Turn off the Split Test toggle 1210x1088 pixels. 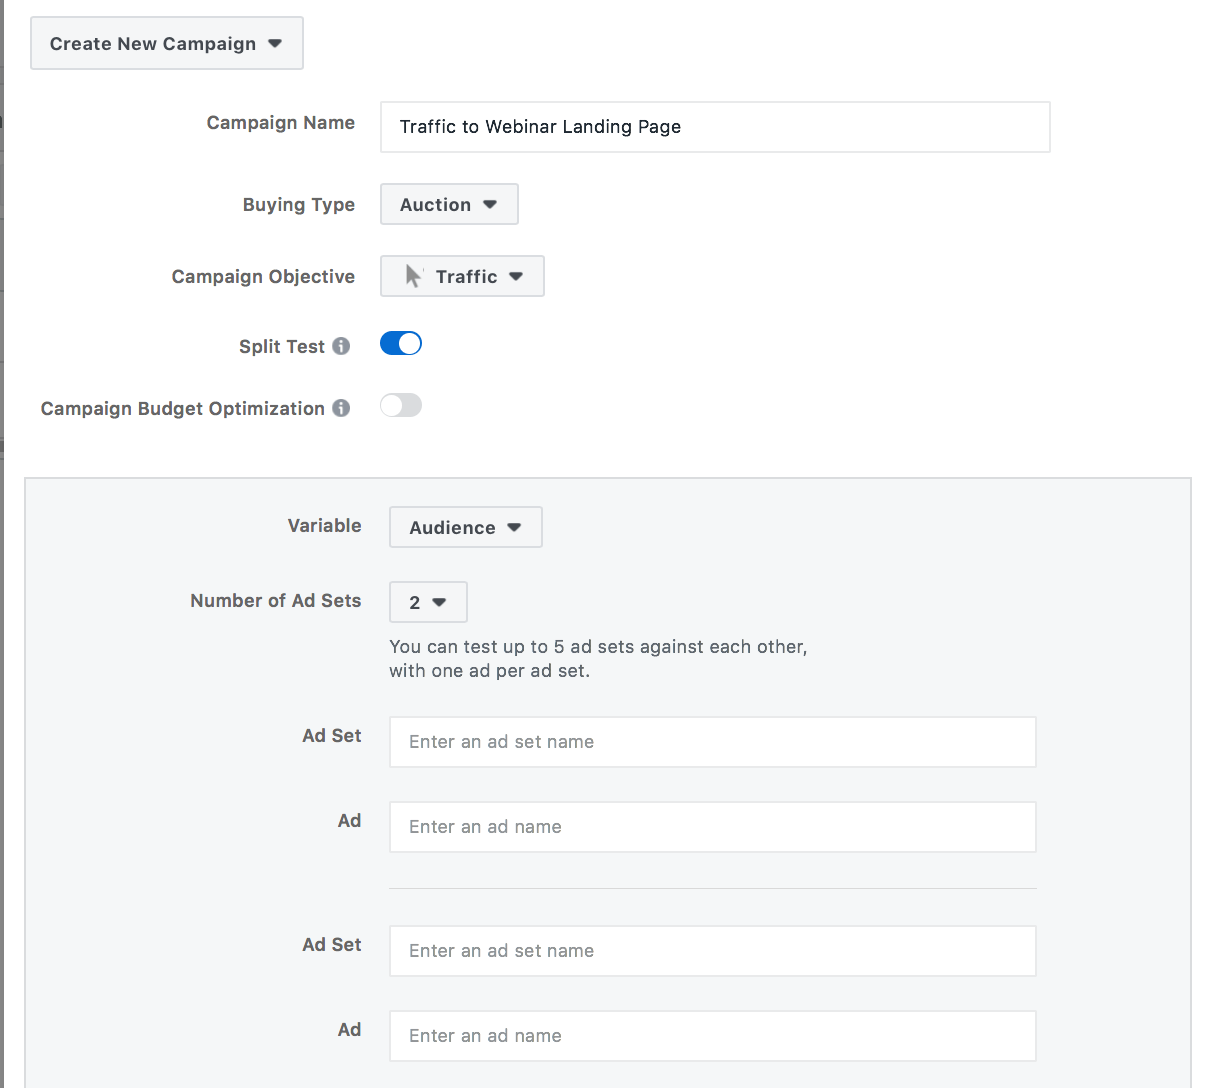(x=401, y=344)
